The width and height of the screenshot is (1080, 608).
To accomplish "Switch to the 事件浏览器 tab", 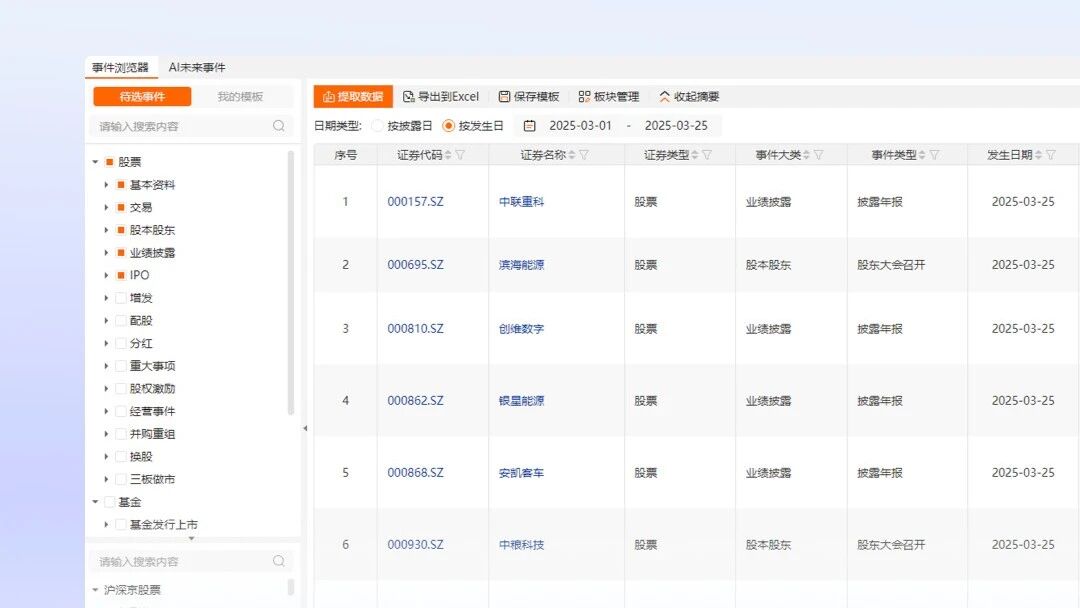I will (x=121, y=67).
